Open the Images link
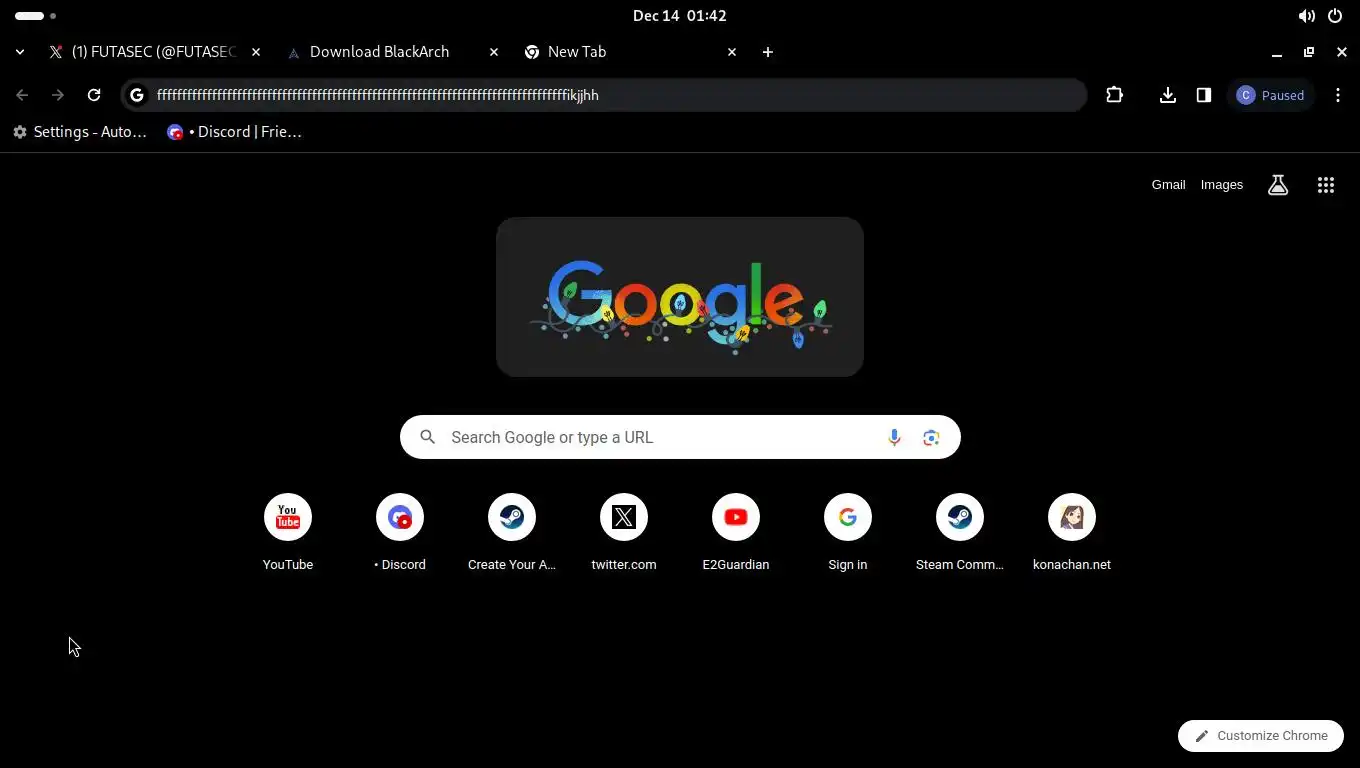The image size is (1360, 768). pos(1222,185)
